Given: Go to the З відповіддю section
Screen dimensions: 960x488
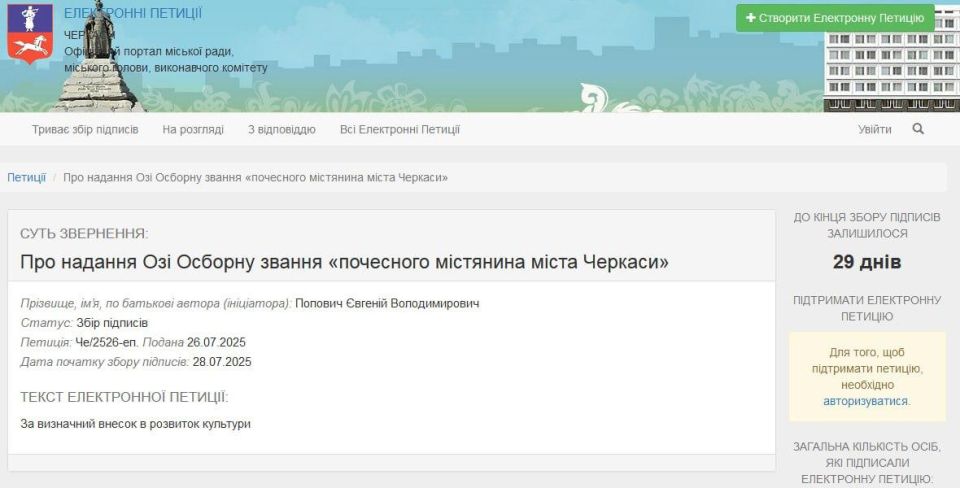Looking at the screenshot, I should click(281, 129).
